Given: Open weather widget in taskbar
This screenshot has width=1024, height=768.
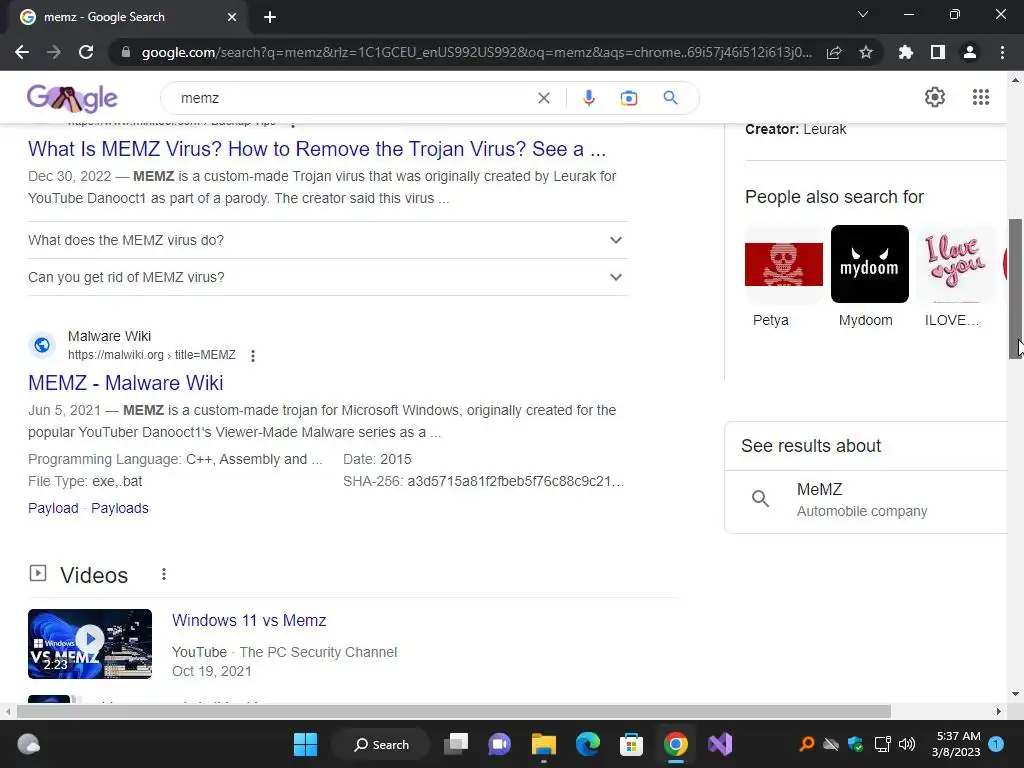Looking at the screenshot, I should 28,744.
